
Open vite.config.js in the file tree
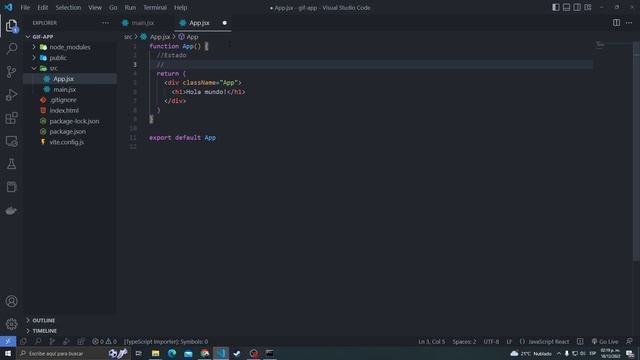pos(70,142)
